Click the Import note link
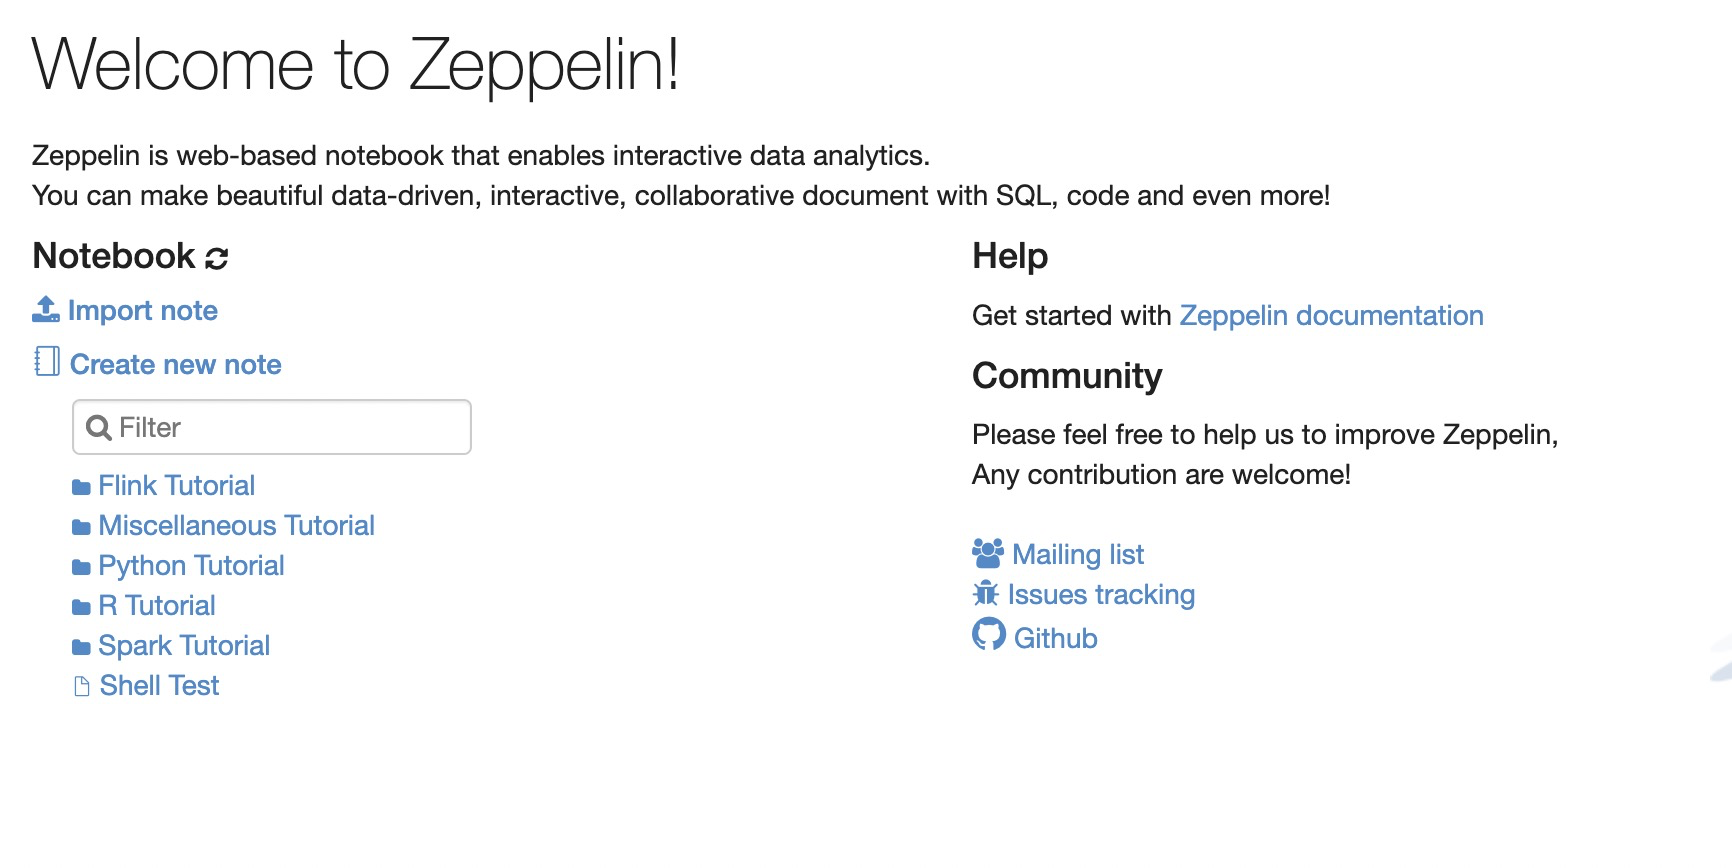The image size is (1732, 868). 143,311
